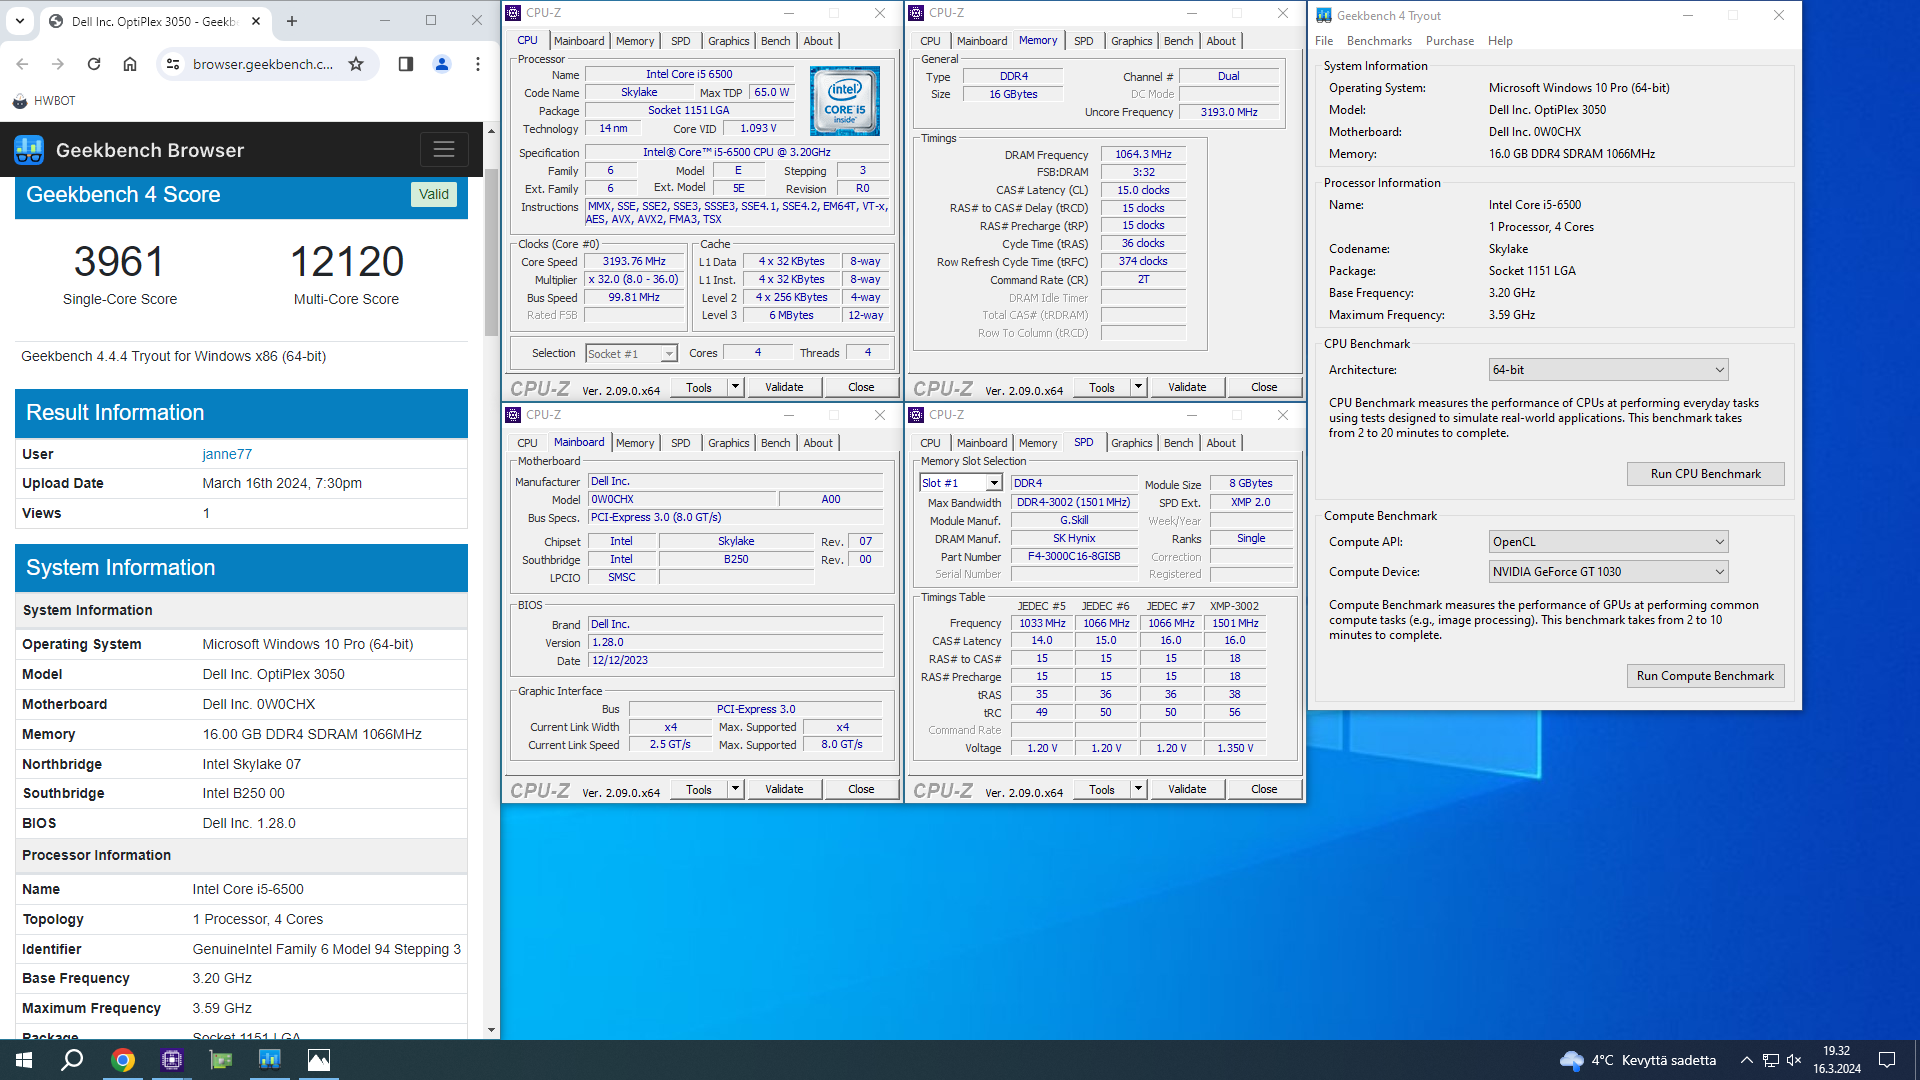Open Tools dropdown arrow in CPU tab window
This screenshot has width=1920, height=1080.
coord(735,387)
